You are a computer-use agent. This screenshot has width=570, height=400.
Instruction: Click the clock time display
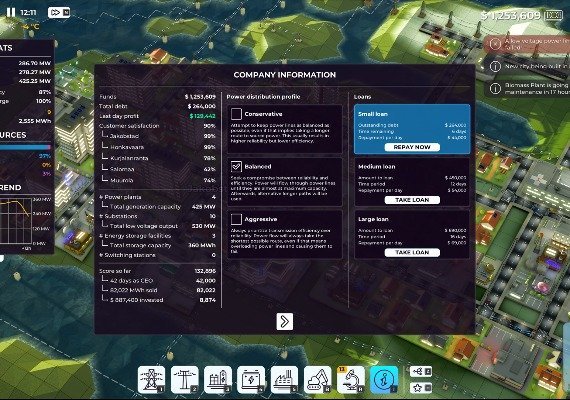pyautogui.click(x=28, y=13)
